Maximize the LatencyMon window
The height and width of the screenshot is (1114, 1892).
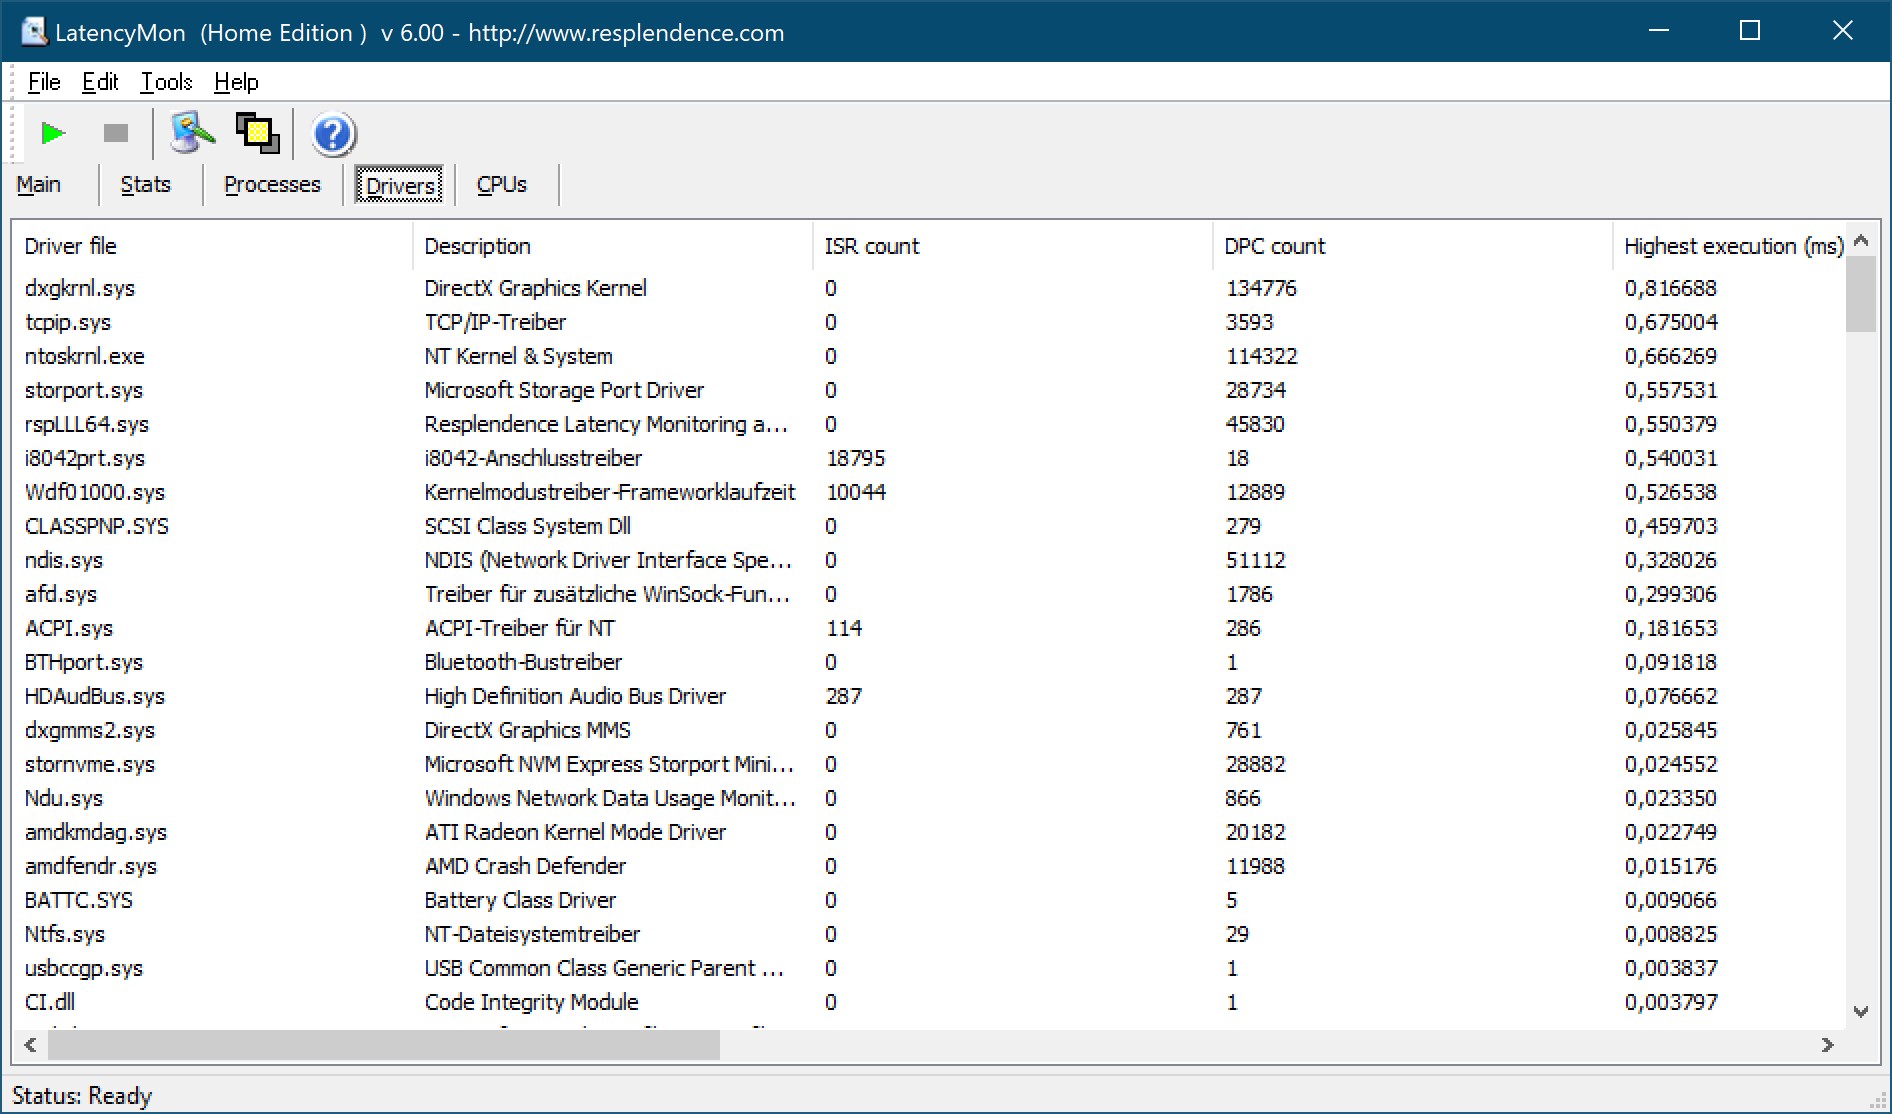[x=1750, y=31]
